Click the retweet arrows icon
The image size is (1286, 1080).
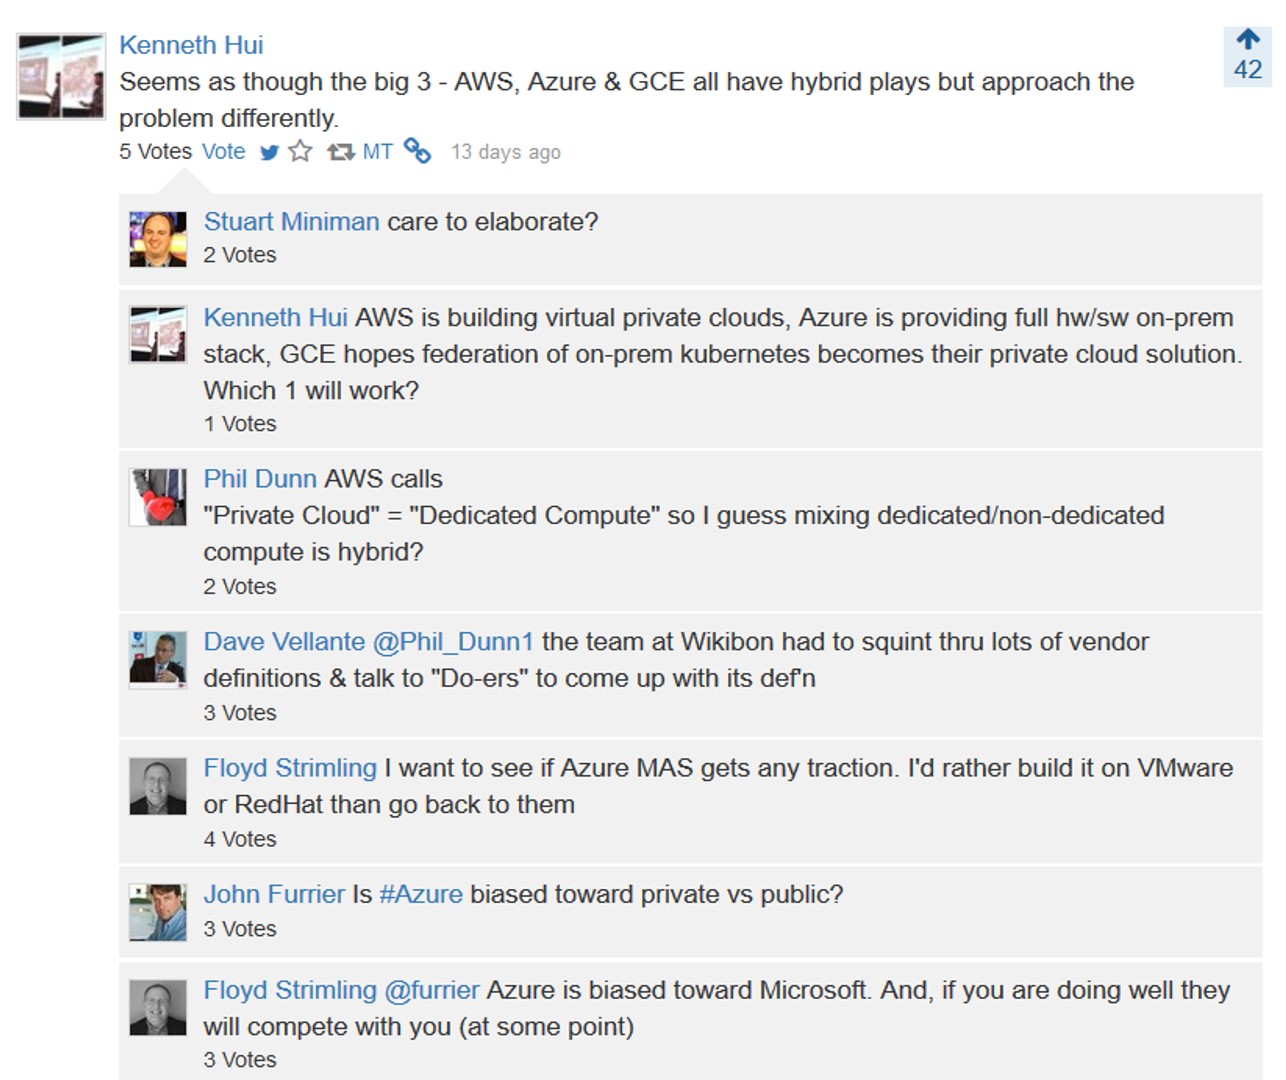click(x=341, y=152)
